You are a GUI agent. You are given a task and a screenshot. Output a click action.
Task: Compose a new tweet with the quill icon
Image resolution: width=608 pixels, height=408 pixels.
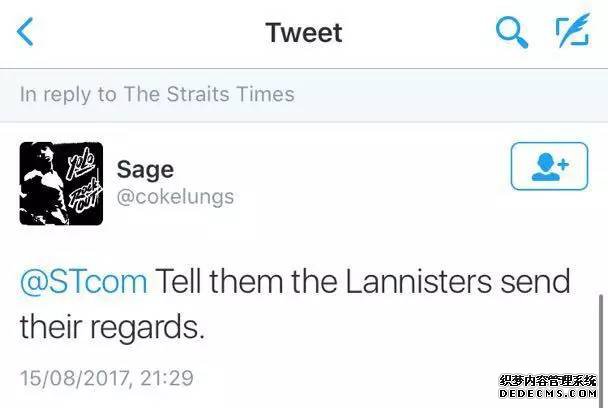(x=573, y=30)
